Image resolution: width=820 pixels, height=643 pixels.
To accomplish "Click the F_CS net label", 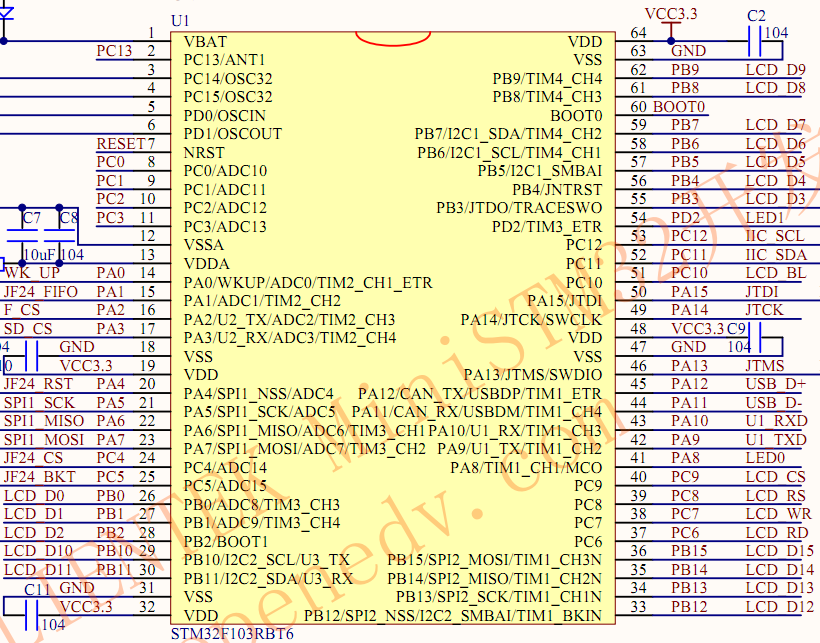I will point(22,310).
